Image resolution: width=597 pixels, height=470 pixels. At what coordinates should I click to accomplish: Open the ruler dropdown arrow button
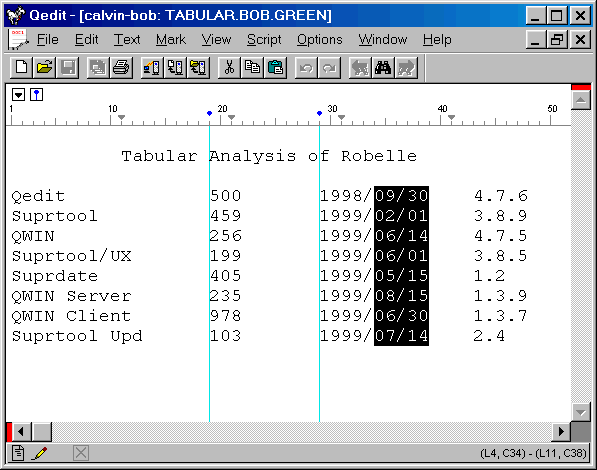pyautogui.click(x=18, y=94)
